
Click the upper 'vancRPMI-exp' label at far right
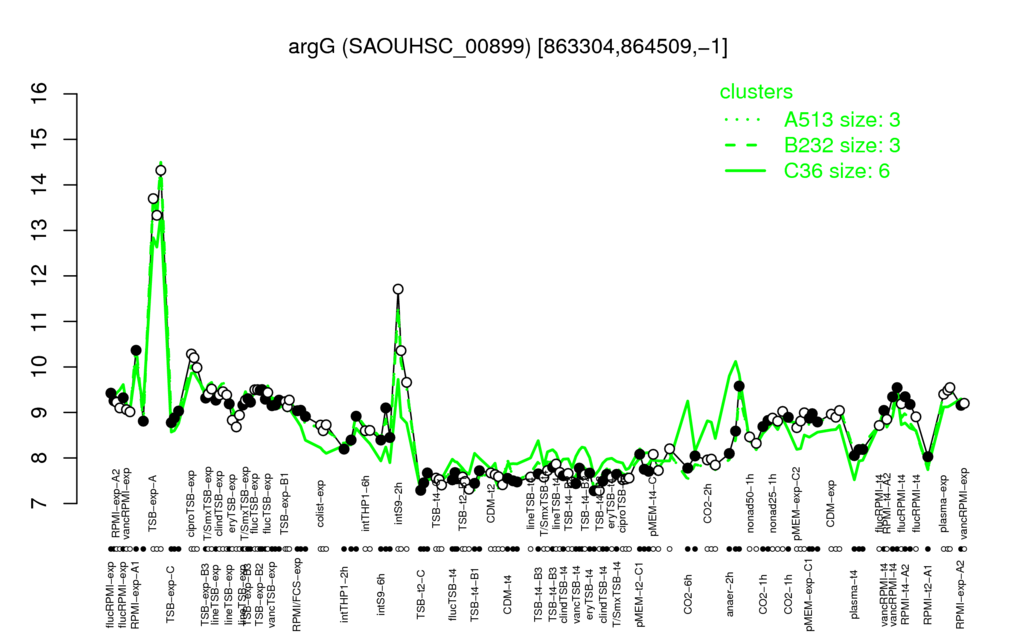click(964, 502)
